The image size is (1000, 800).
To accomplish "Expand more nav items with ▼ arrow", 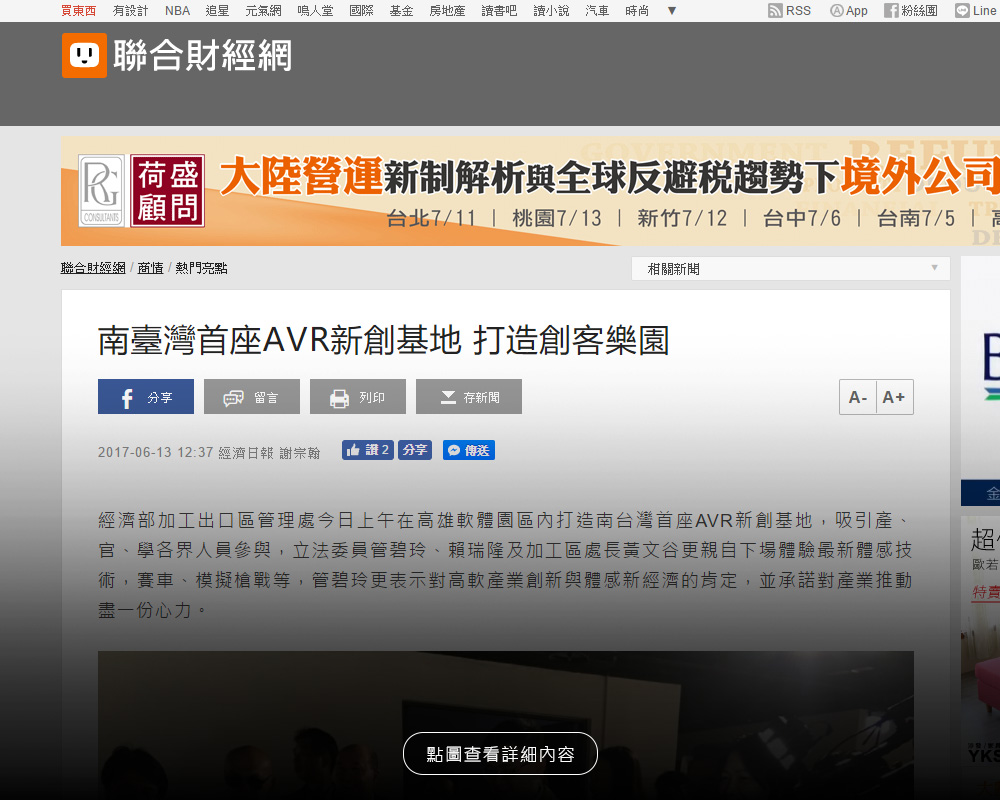I will (671, 10).
